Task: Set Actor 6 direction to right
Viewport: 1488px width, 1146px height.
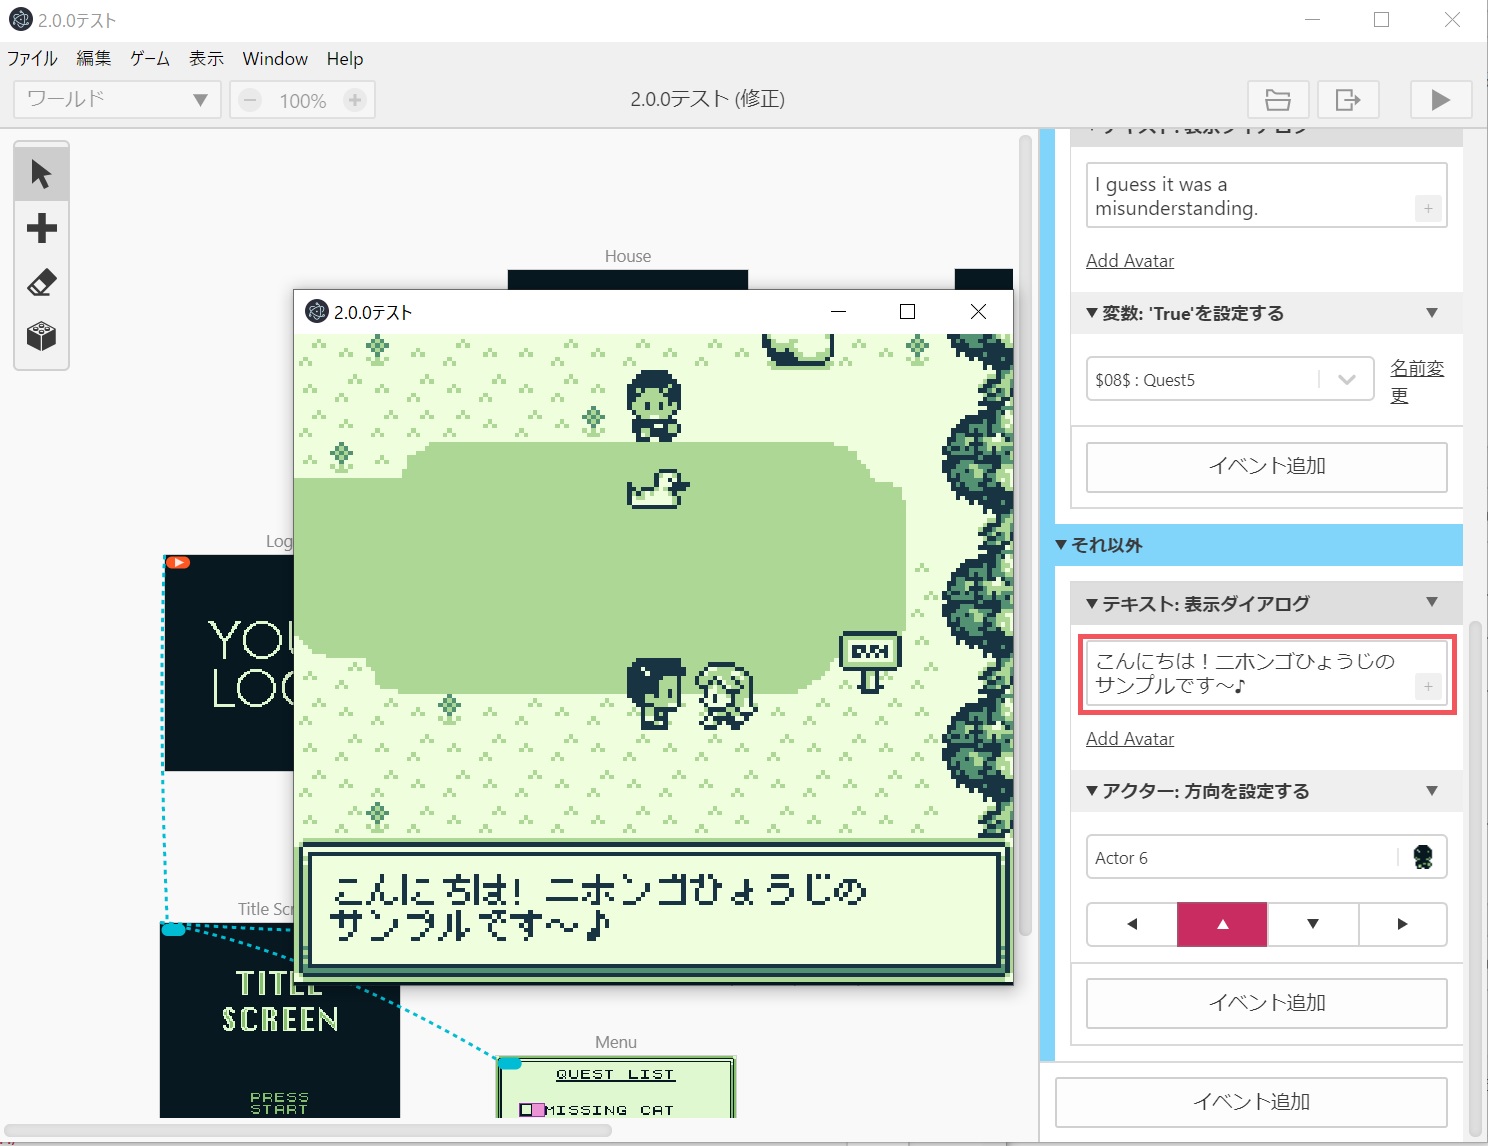Action: coord(1402,924)
